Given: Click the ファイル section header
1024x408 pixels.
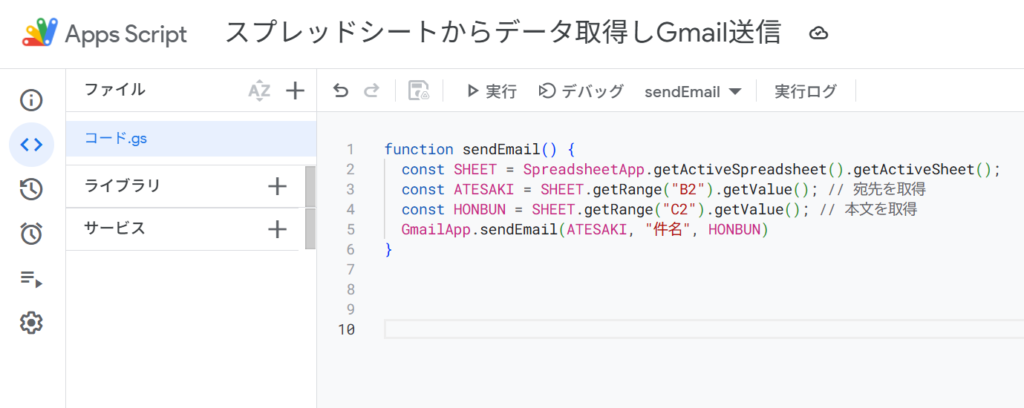Looking at the screenshot, I should pos(115,89).
